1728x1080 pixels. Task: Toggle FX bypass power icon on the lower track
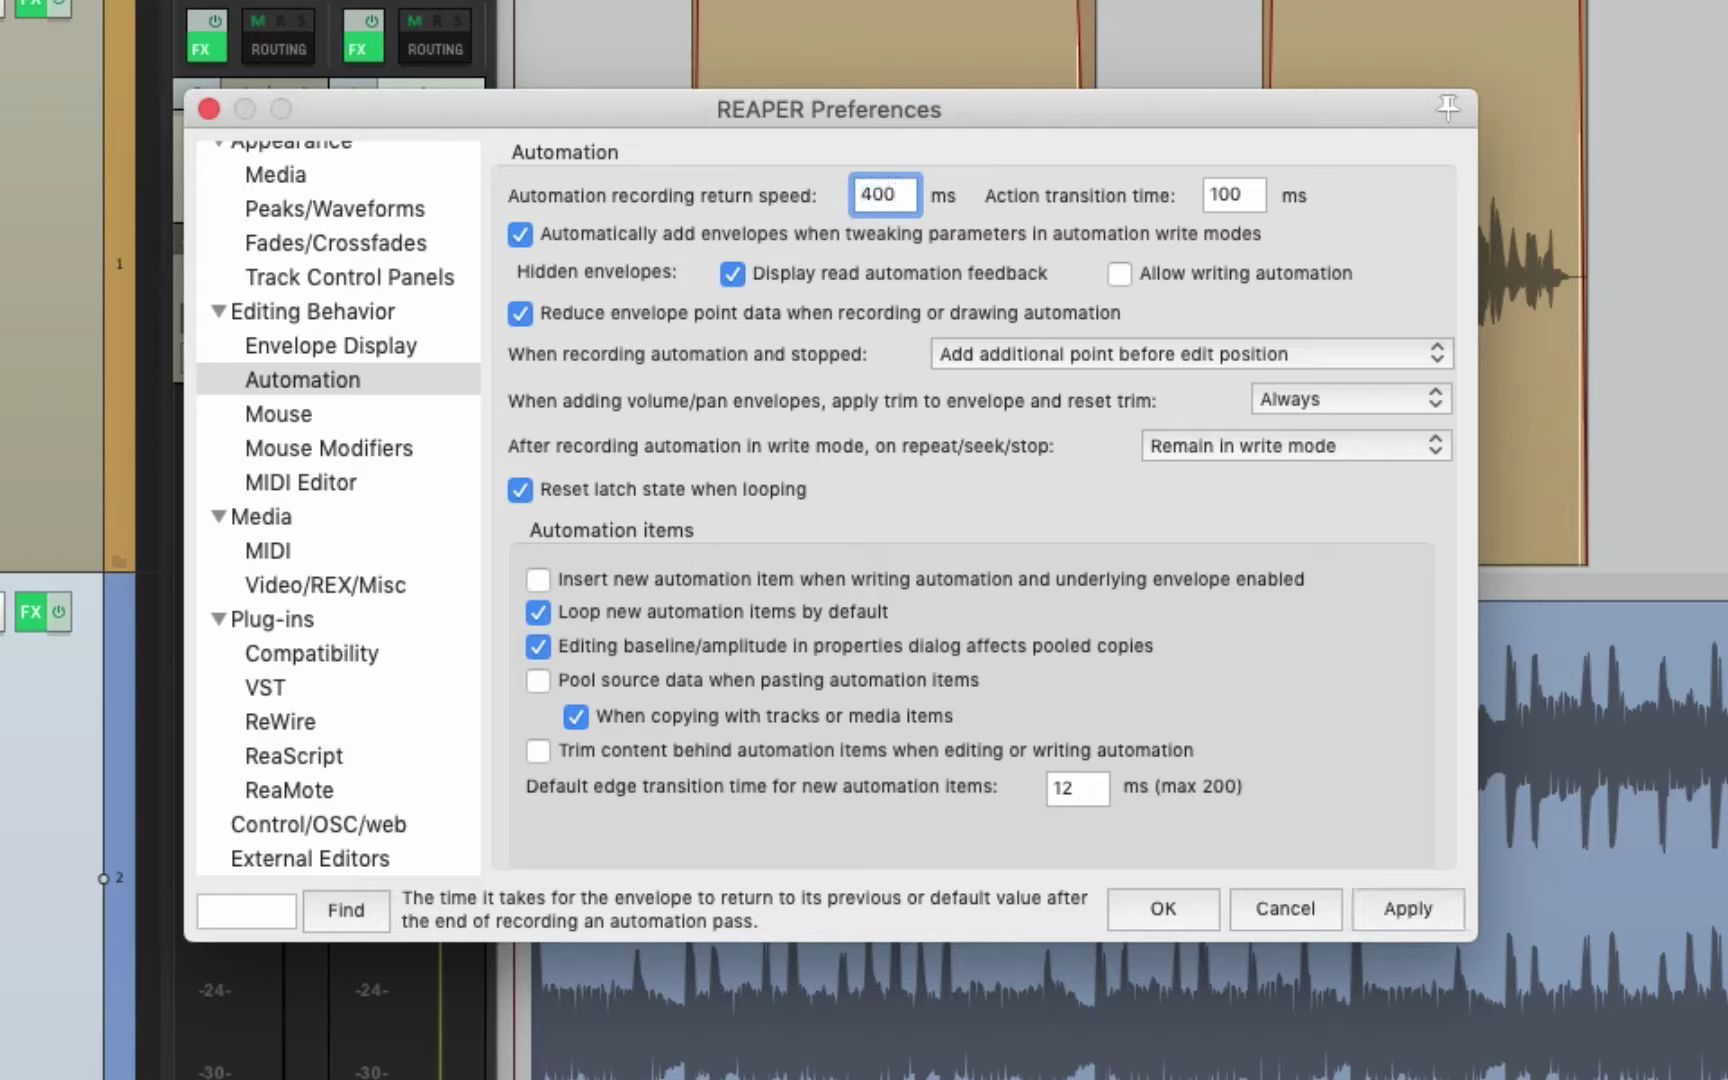pos(59,612)
